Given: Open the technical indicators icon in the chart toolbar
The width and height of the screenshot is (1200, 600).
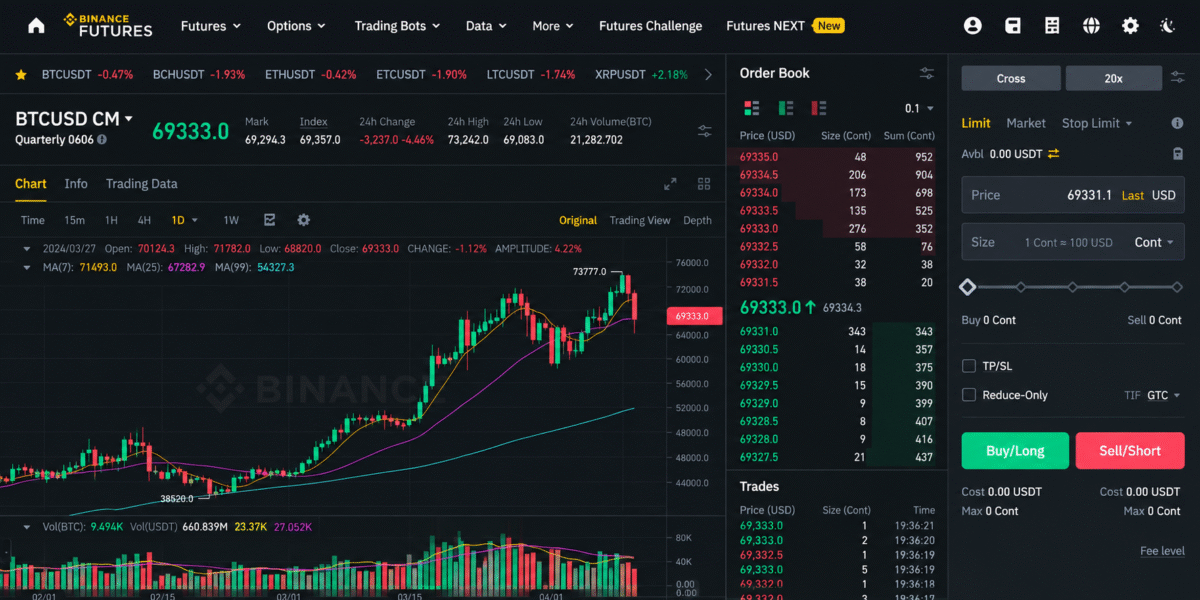Looking at the screenshot, I should [269, 220].
